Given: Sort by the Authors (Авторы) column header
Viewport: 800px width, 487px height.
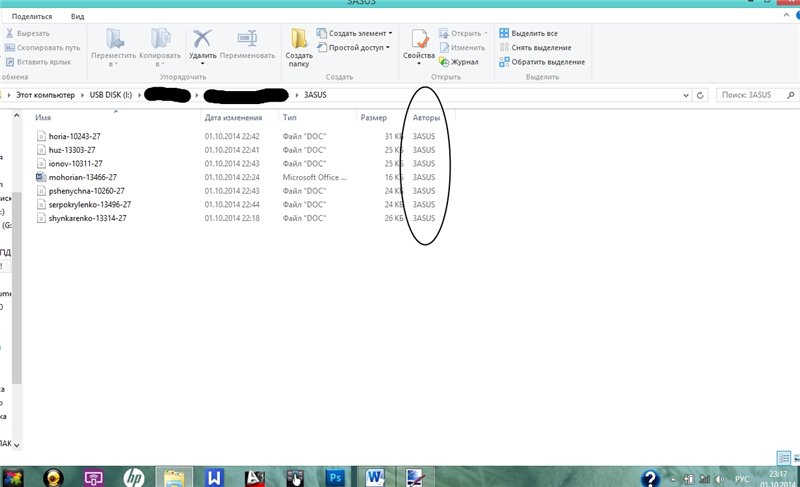Looking at the screenshot, I should click(426, 117).
